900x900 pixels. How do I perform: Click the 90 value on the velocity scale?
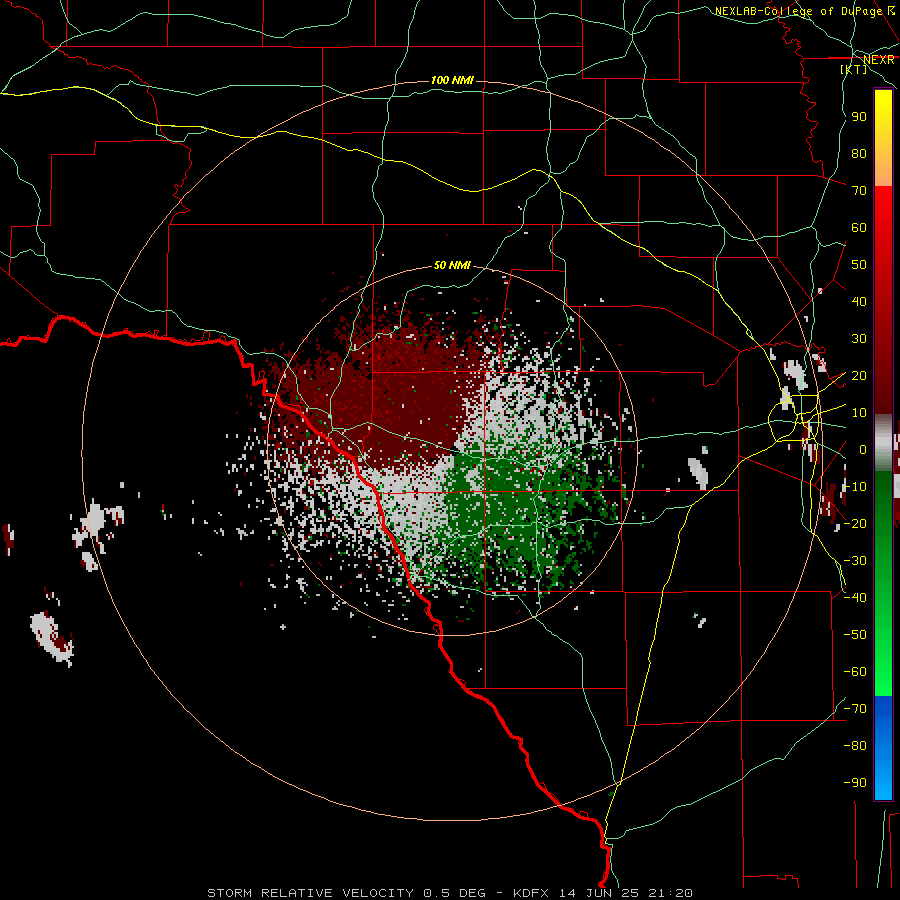pos(859,117)
